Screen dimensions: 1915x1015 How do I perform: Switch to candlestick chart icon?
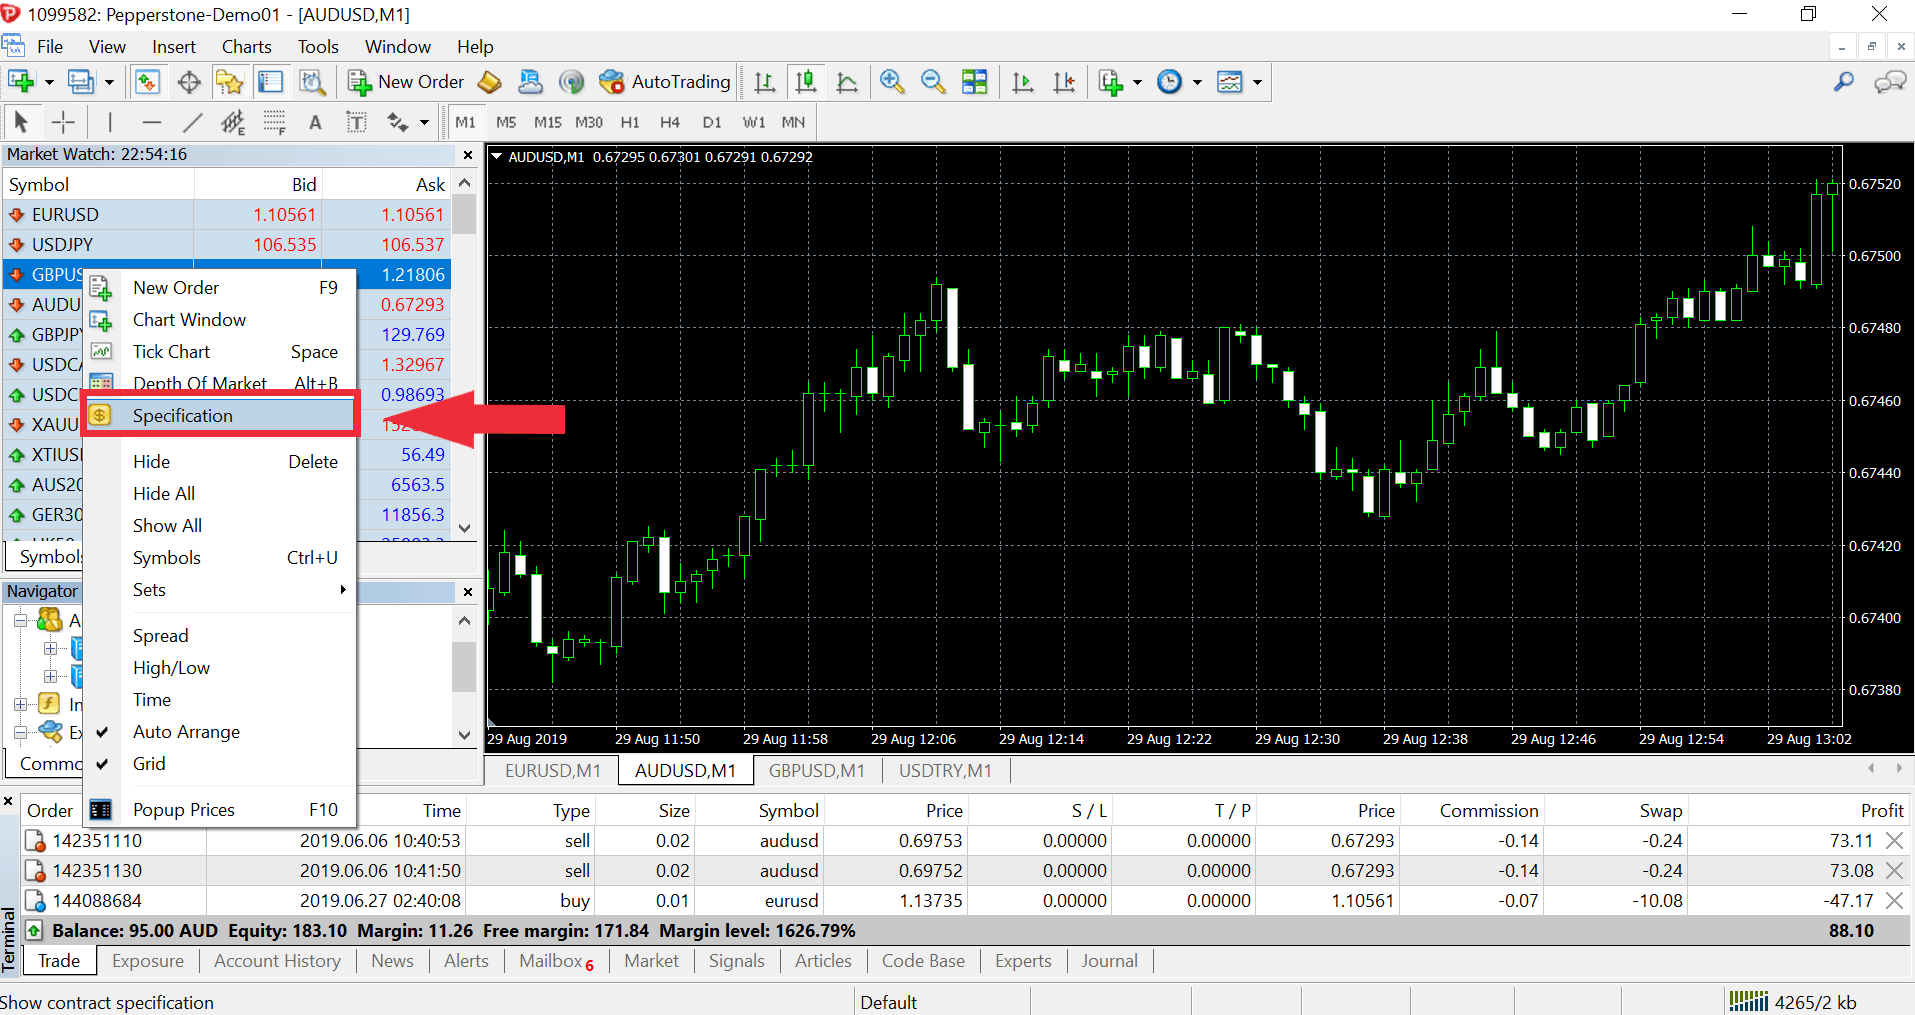pos(806,82)
